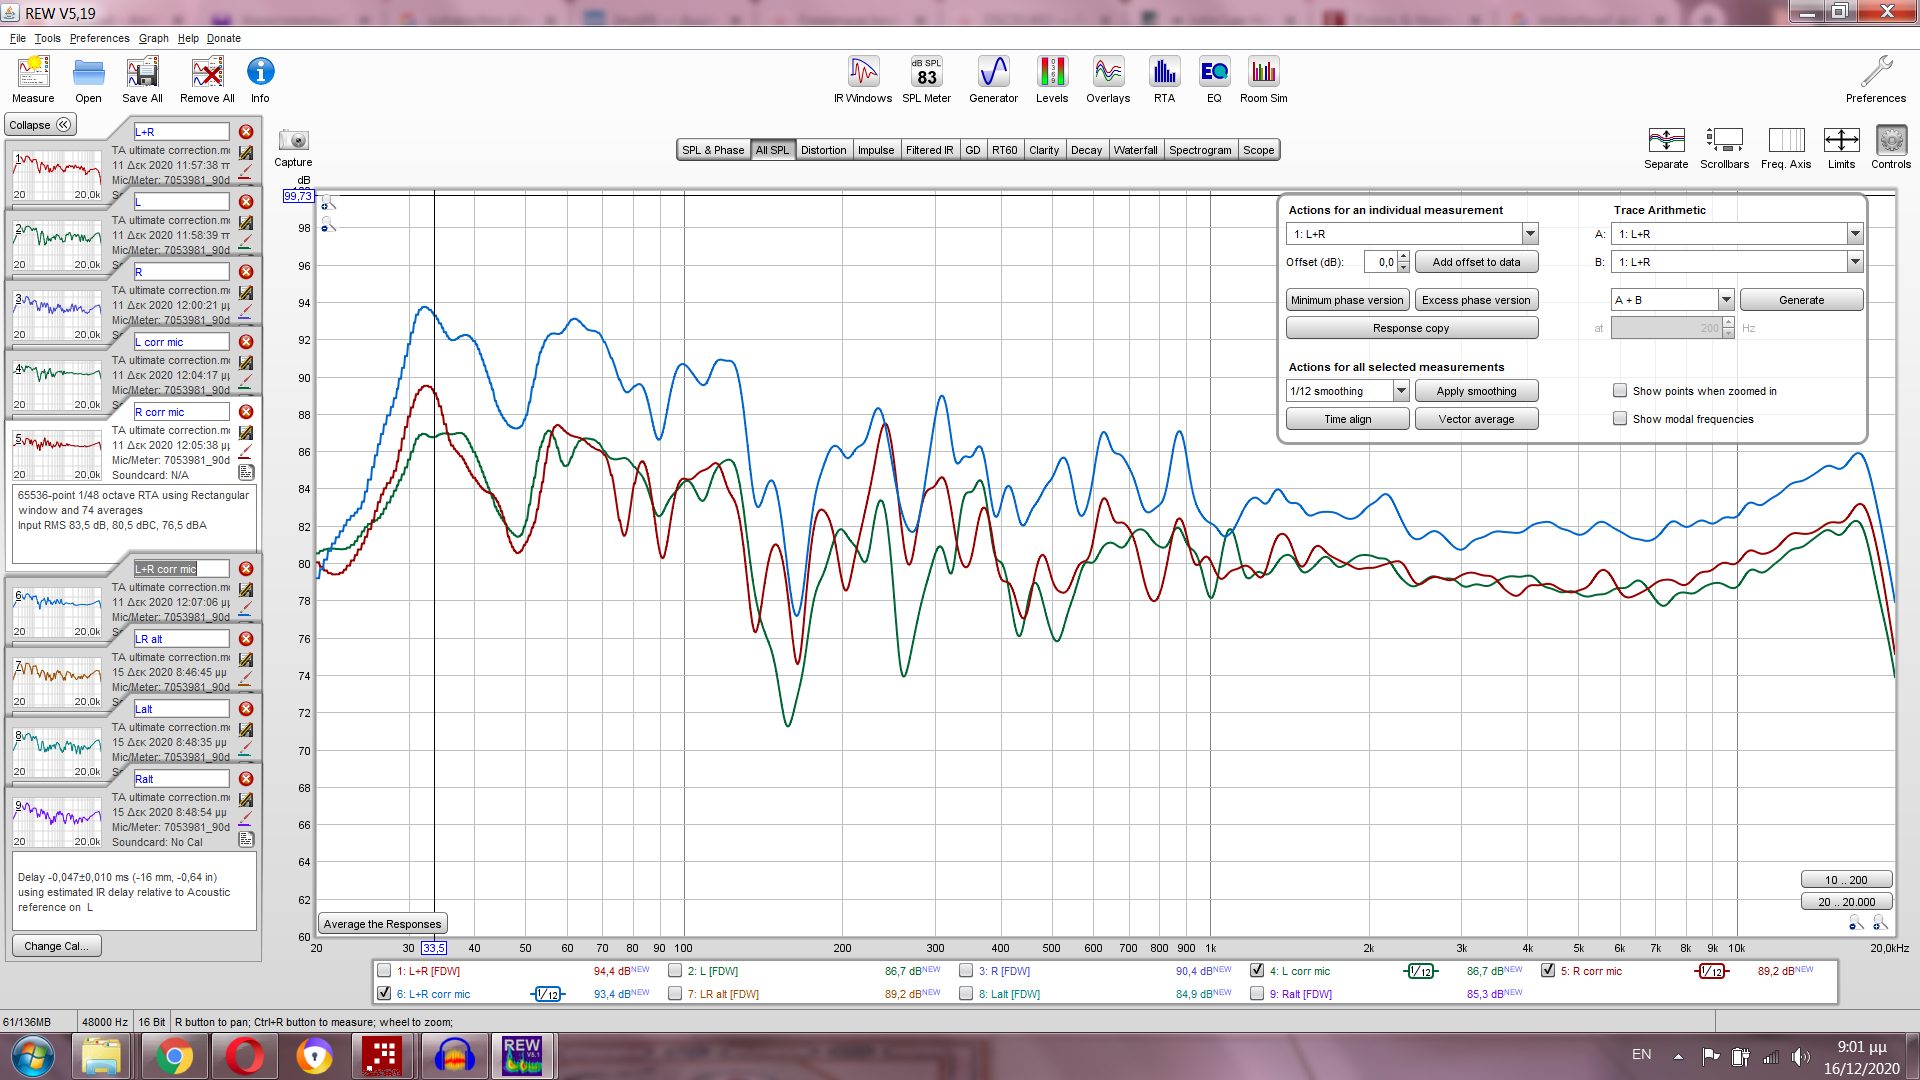Enable Show modal frequencies checkbox
The height and width of the screenshot is (1080, 1920).
click(x=1619, y=419)
